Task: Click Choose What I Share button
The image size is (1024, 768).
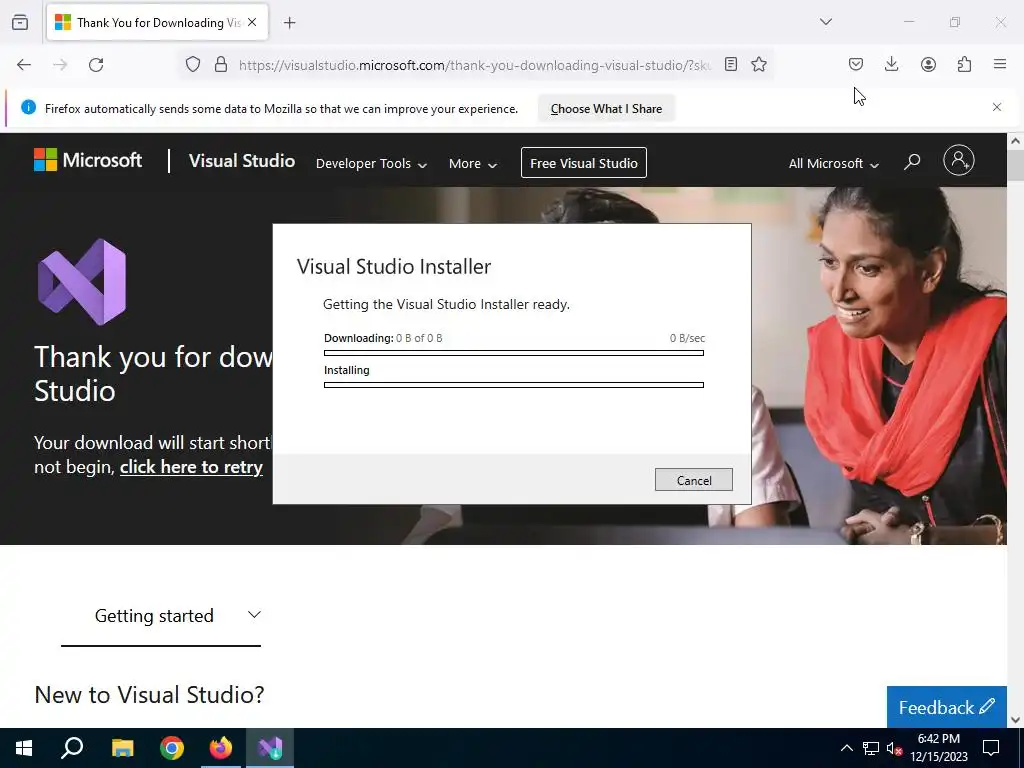Action: click(x=606, y=109)
